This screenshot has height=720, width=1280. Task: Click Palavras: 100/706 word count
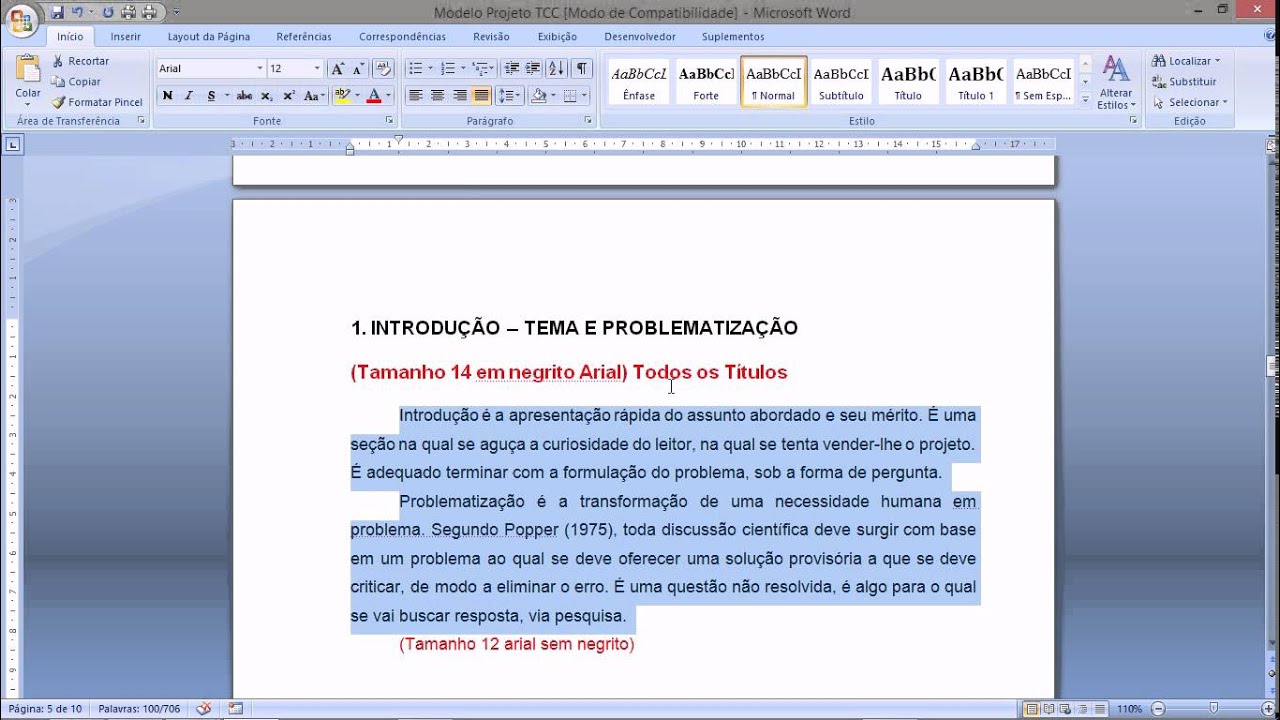click(x=139, y=709)
